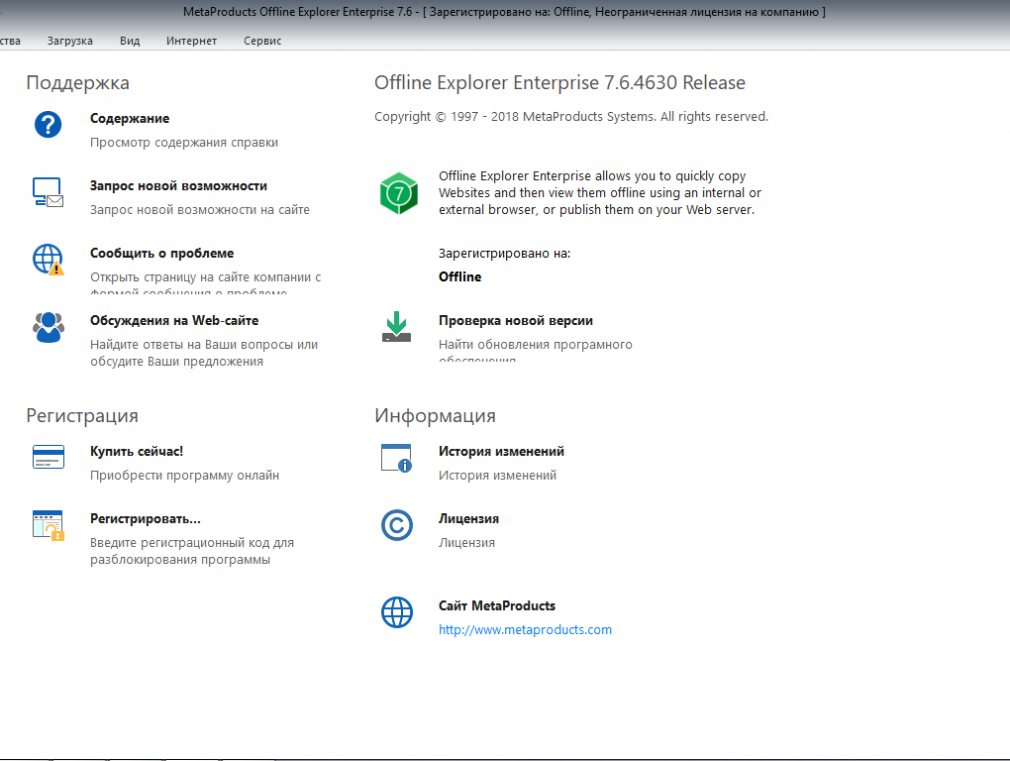Click the bold Offline registered name
This screenshot has width=1010, height=761.
tap(460, 276)
